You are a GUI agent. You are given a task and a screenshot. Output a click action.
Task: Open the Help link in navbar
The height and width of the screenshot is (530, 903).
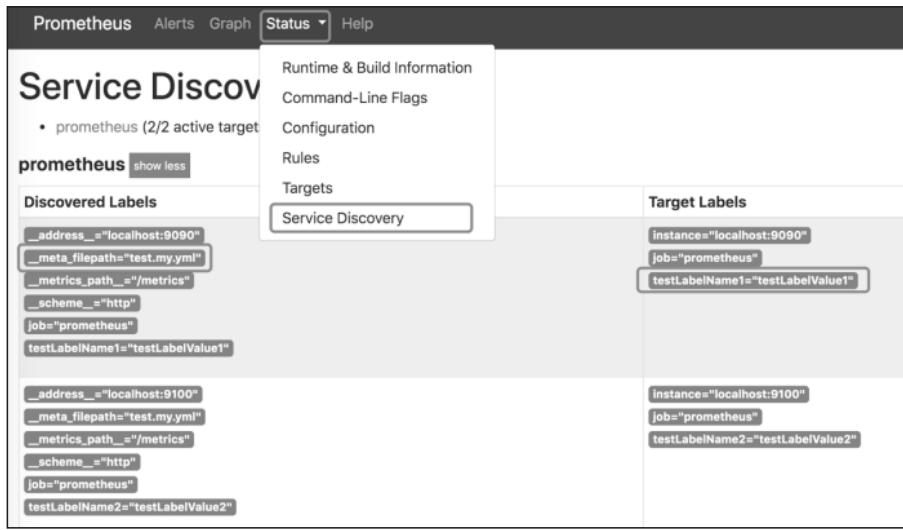coord(357,24)
